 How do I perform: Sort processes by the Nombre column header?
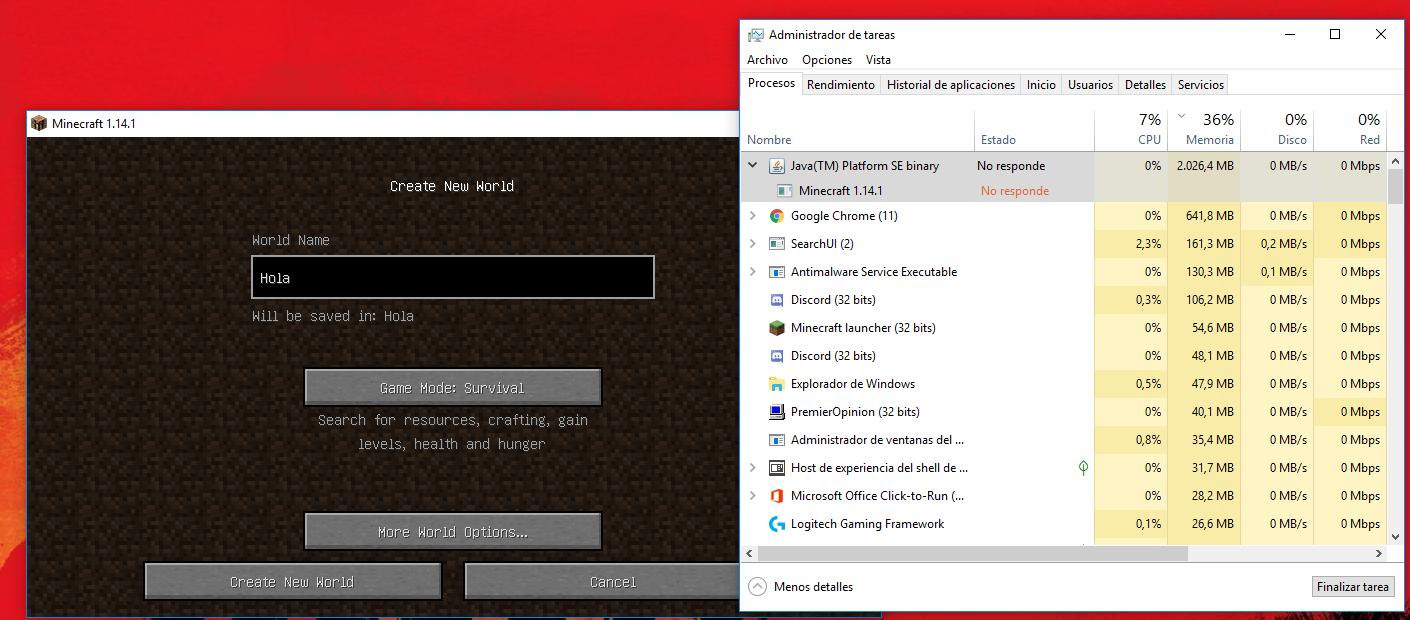click(x=858, y=130)
